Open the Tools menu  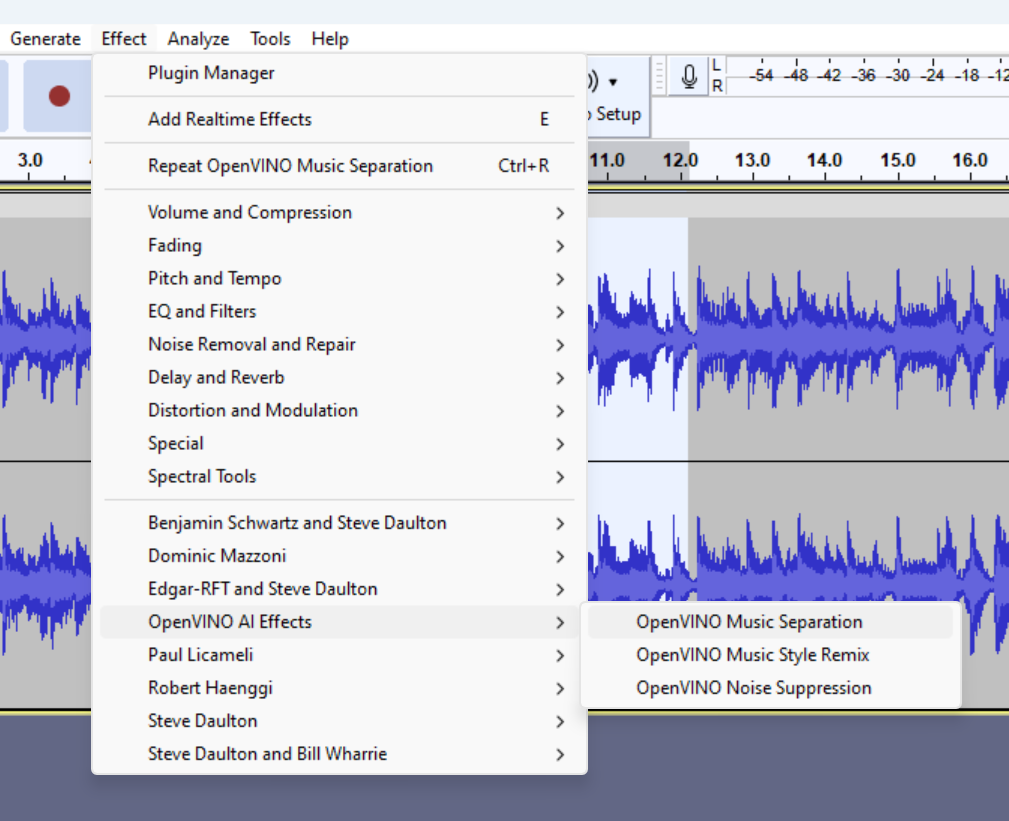coord(270,39)
